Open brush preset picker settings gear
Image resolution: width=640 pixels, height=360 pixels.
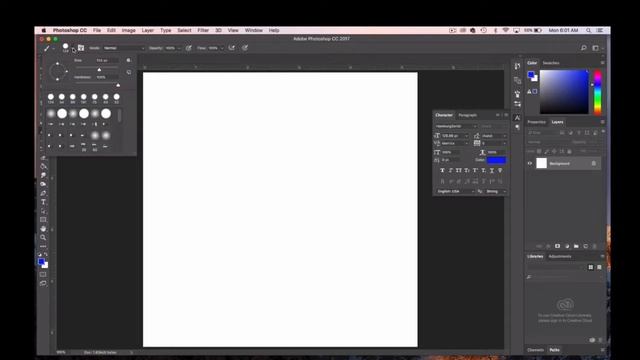click(129, 60)
